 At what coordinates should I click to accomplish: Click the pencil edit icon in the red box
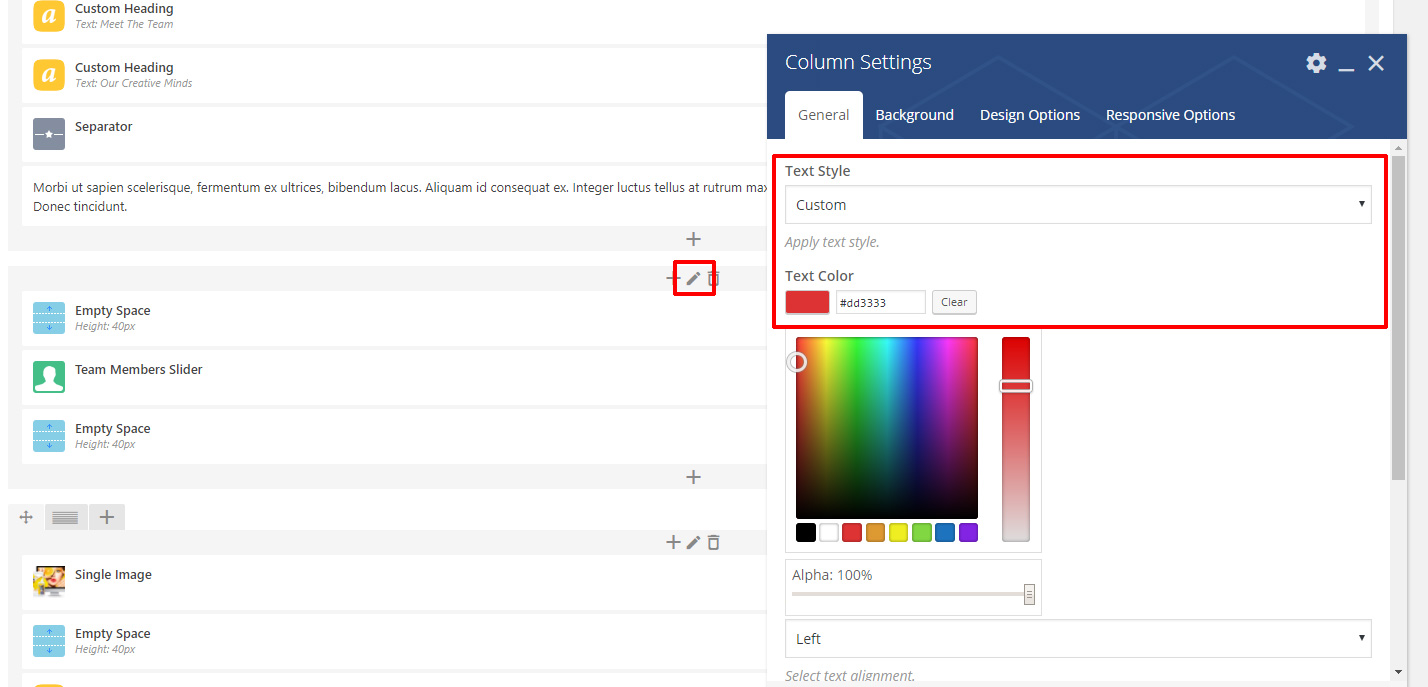[x=693, y=278]
